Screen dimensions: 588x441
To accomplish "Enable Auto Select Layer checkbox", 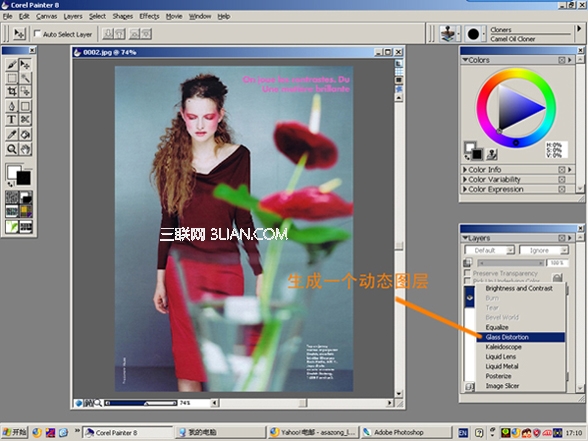I will point(37,34).
